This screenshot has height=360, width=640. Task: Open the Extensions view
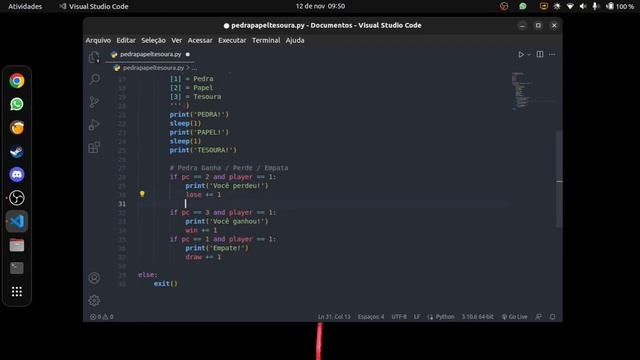tap(94, 147)
